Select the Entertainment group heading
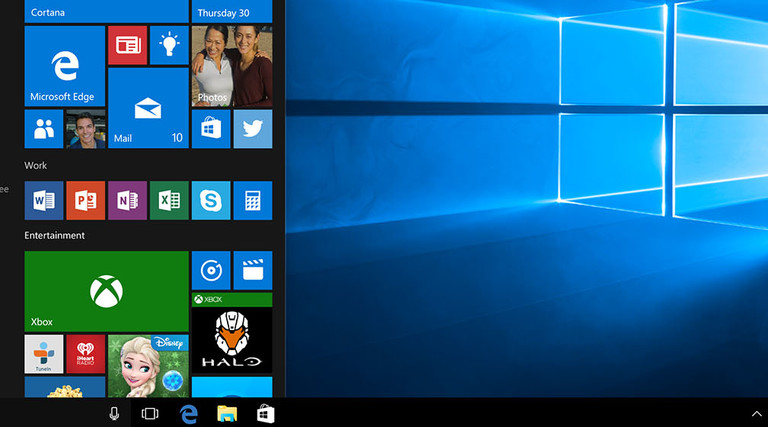This screenshot has width=768, height=427. pyautogui.click(x=54, y=236)
